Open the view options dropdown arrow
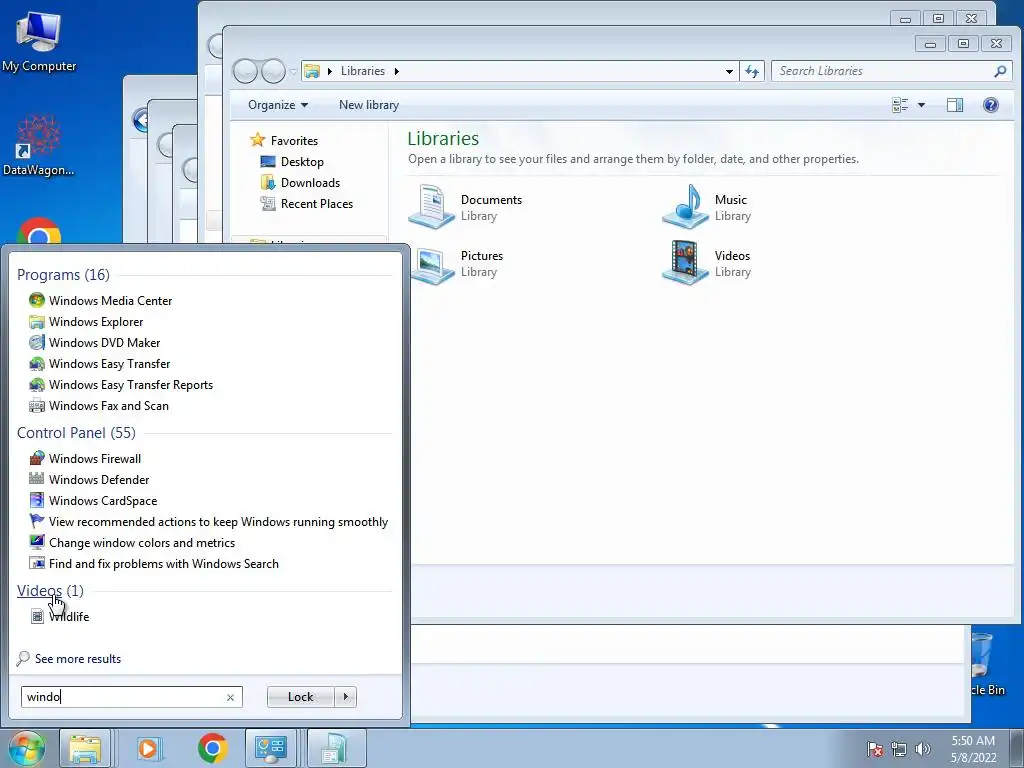 click(921, 104)
